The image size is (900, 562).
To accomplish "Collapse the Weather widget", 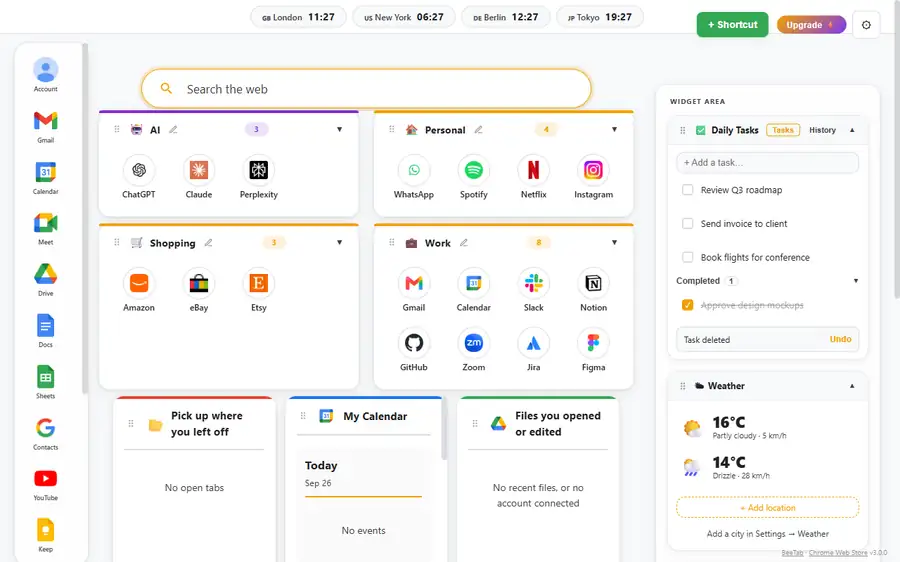I will pos(852,386).
